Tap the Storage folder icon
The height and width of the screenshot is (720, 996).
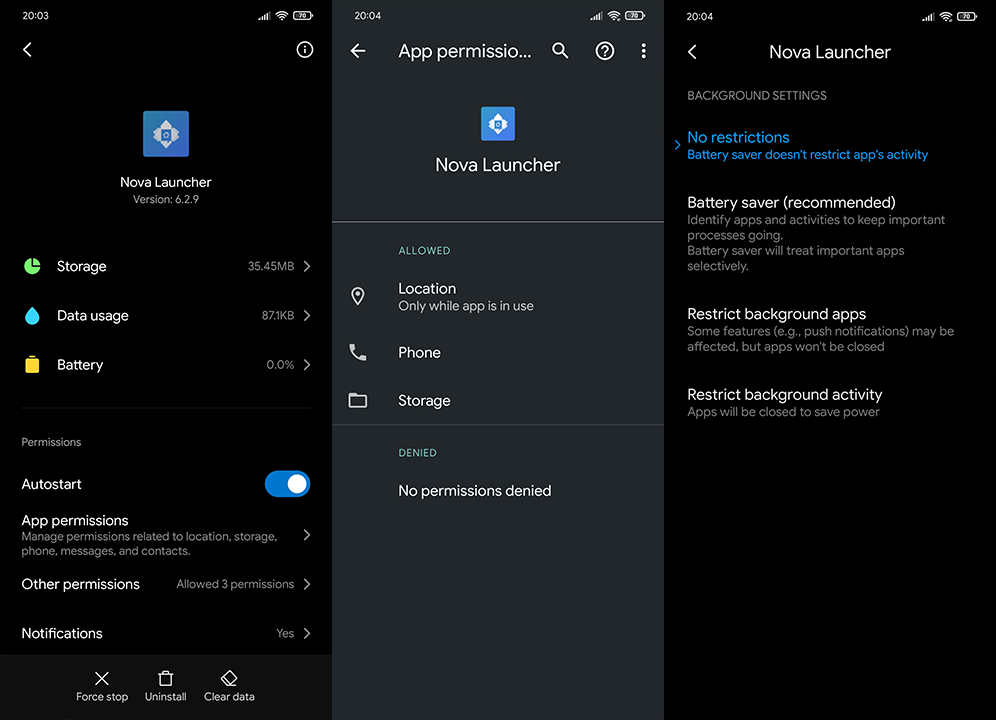358,400
